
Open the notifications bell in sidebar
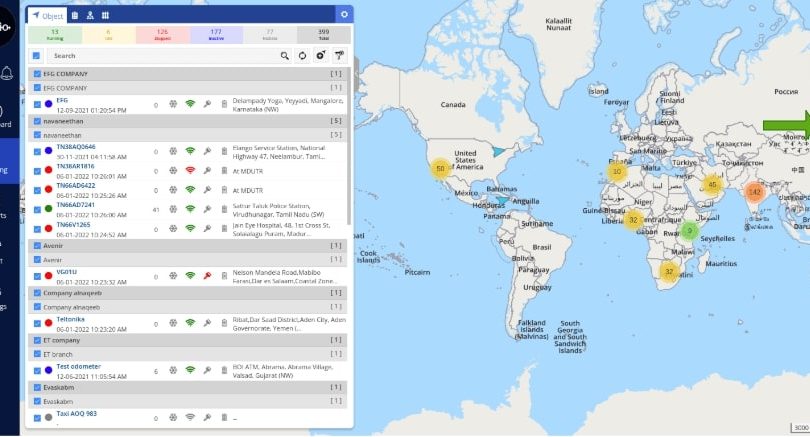(x=7, y=72)
